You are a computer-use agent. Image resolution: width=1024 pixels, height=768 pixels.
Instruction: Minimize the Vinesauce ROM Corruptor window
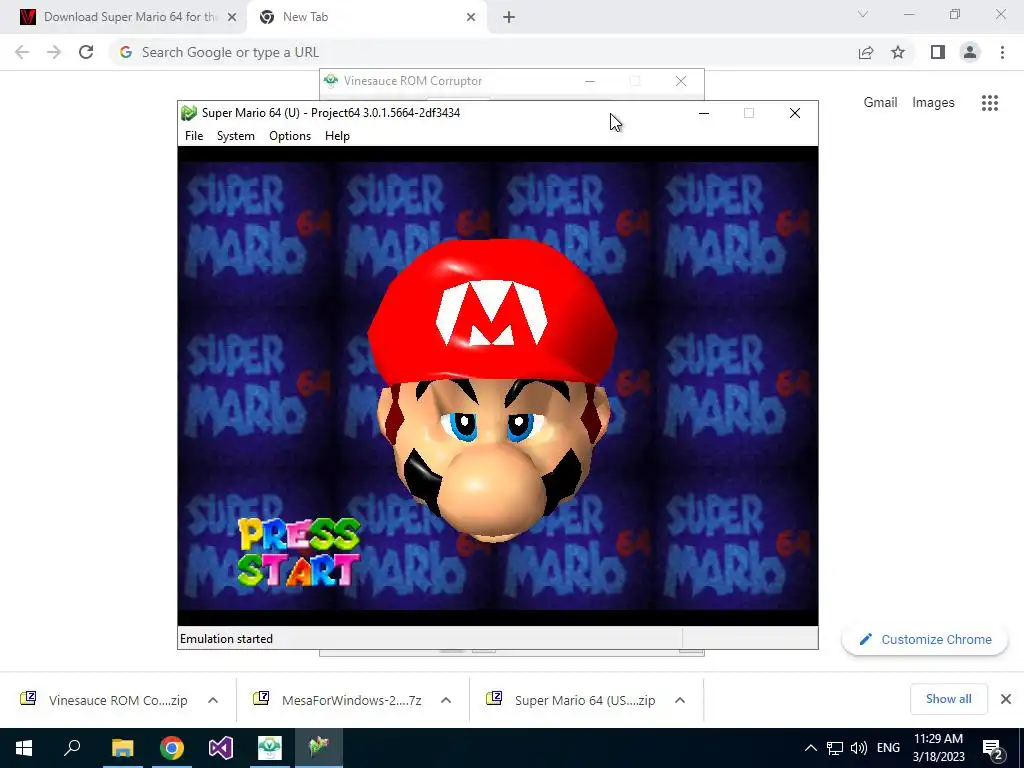pyautogui.click(x=590, y=81)
